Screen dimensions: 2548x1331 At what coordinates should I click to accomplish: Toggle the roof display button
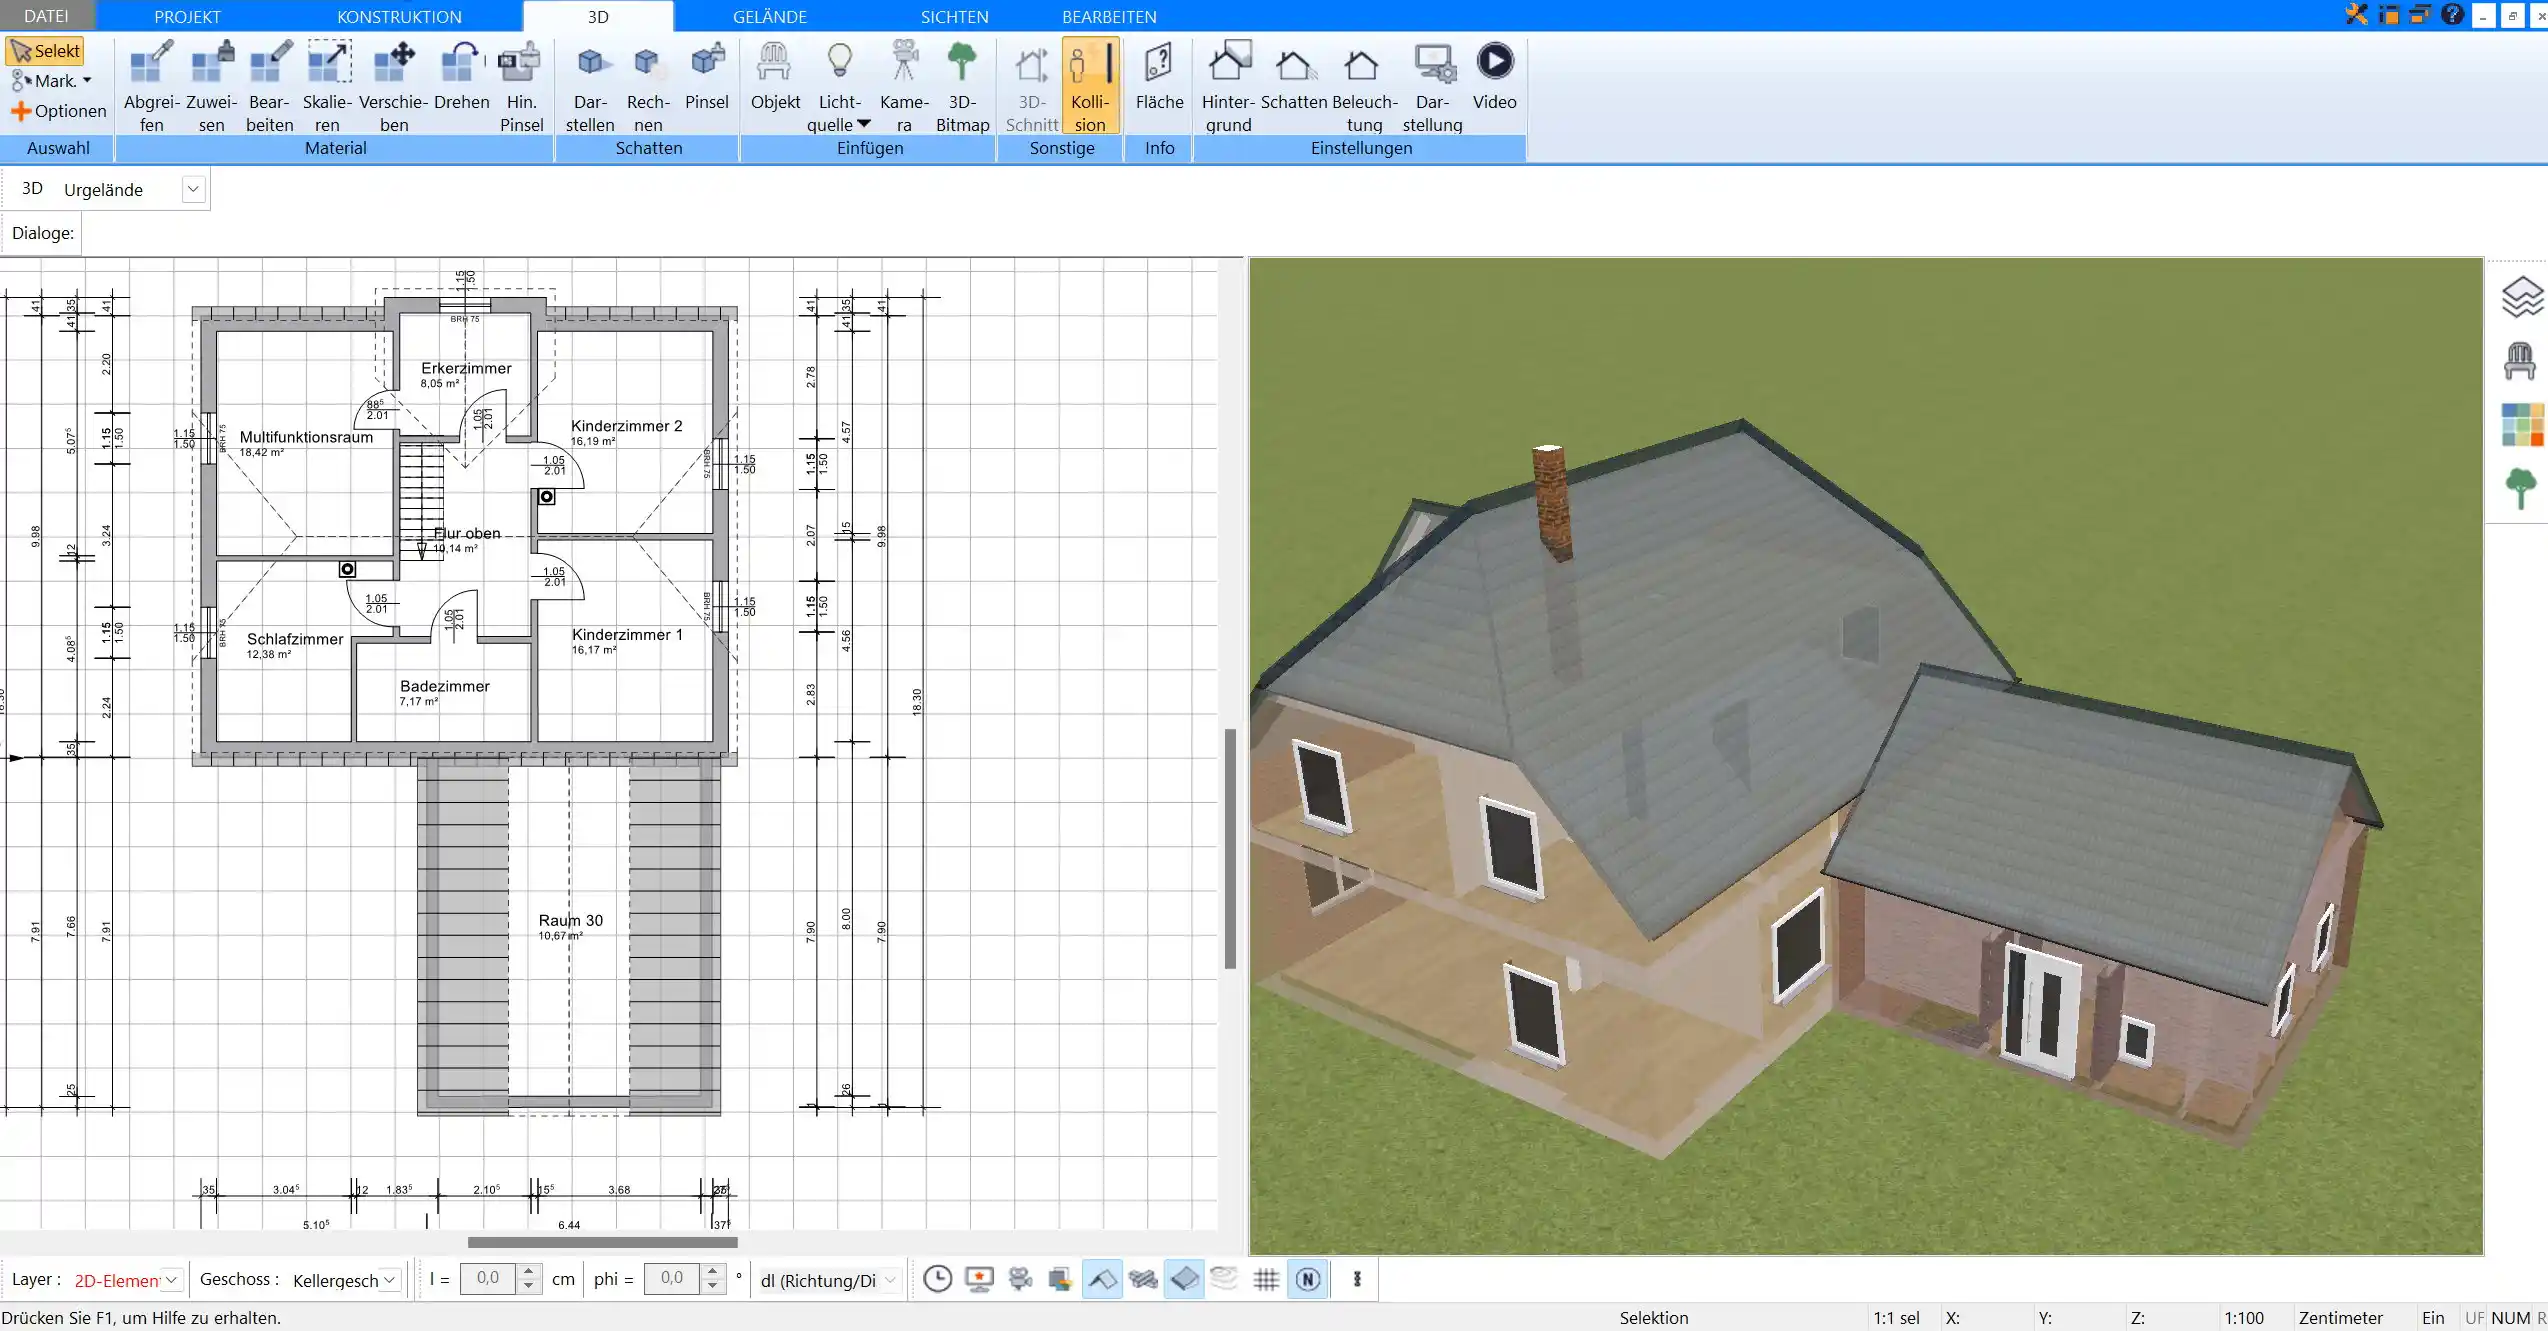click(x=1102, y=1279)
